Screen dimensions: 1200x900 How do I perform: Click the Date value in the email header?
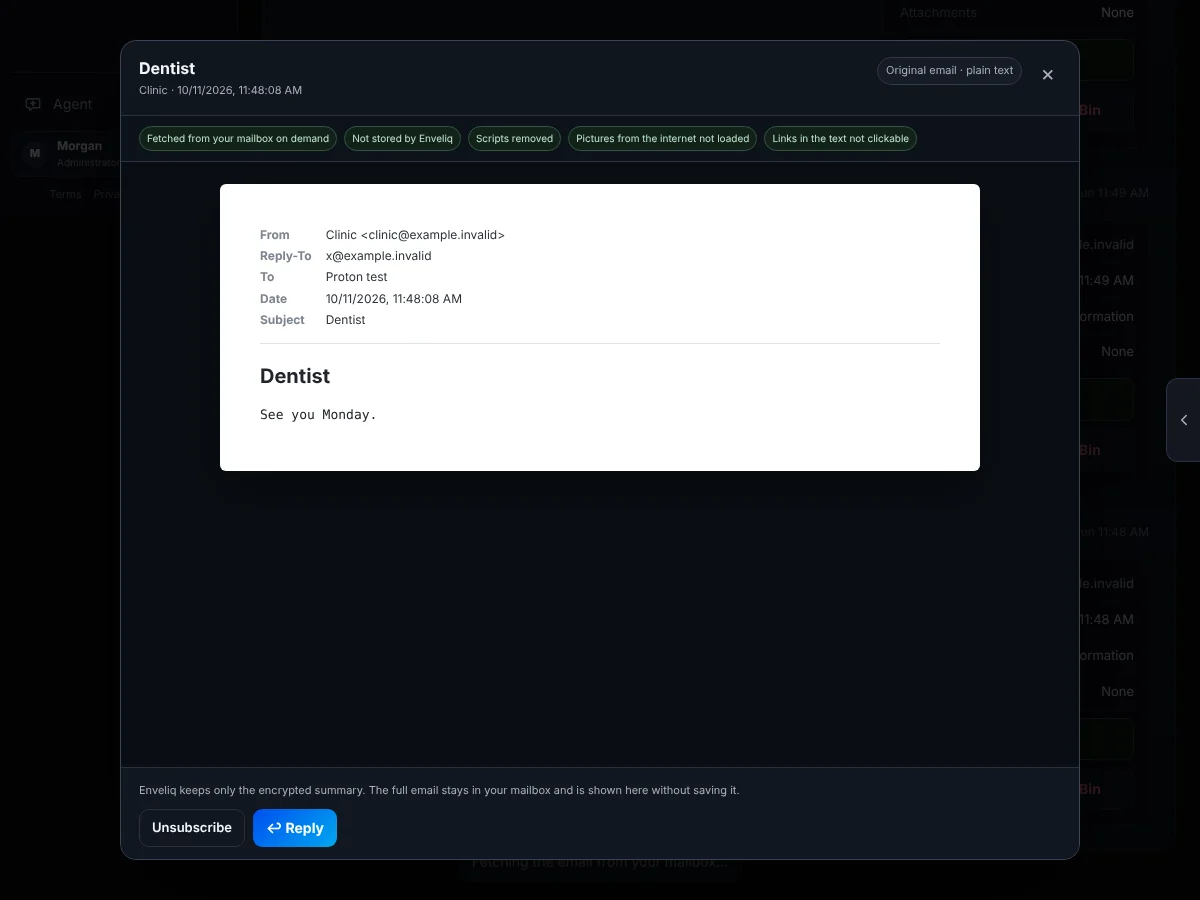click(x=394, y=299)
